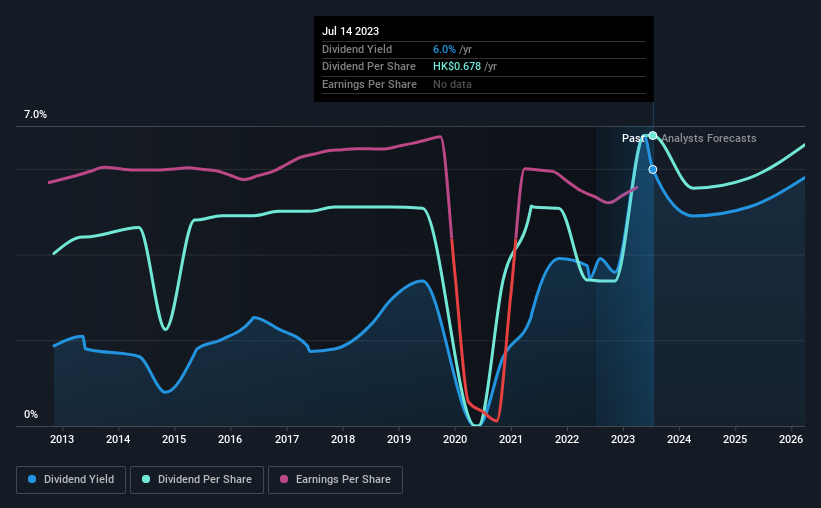Click the 6.0% dividend yield value in tooltip
Viewport: 821px width, 508px height.
point(444,49)
